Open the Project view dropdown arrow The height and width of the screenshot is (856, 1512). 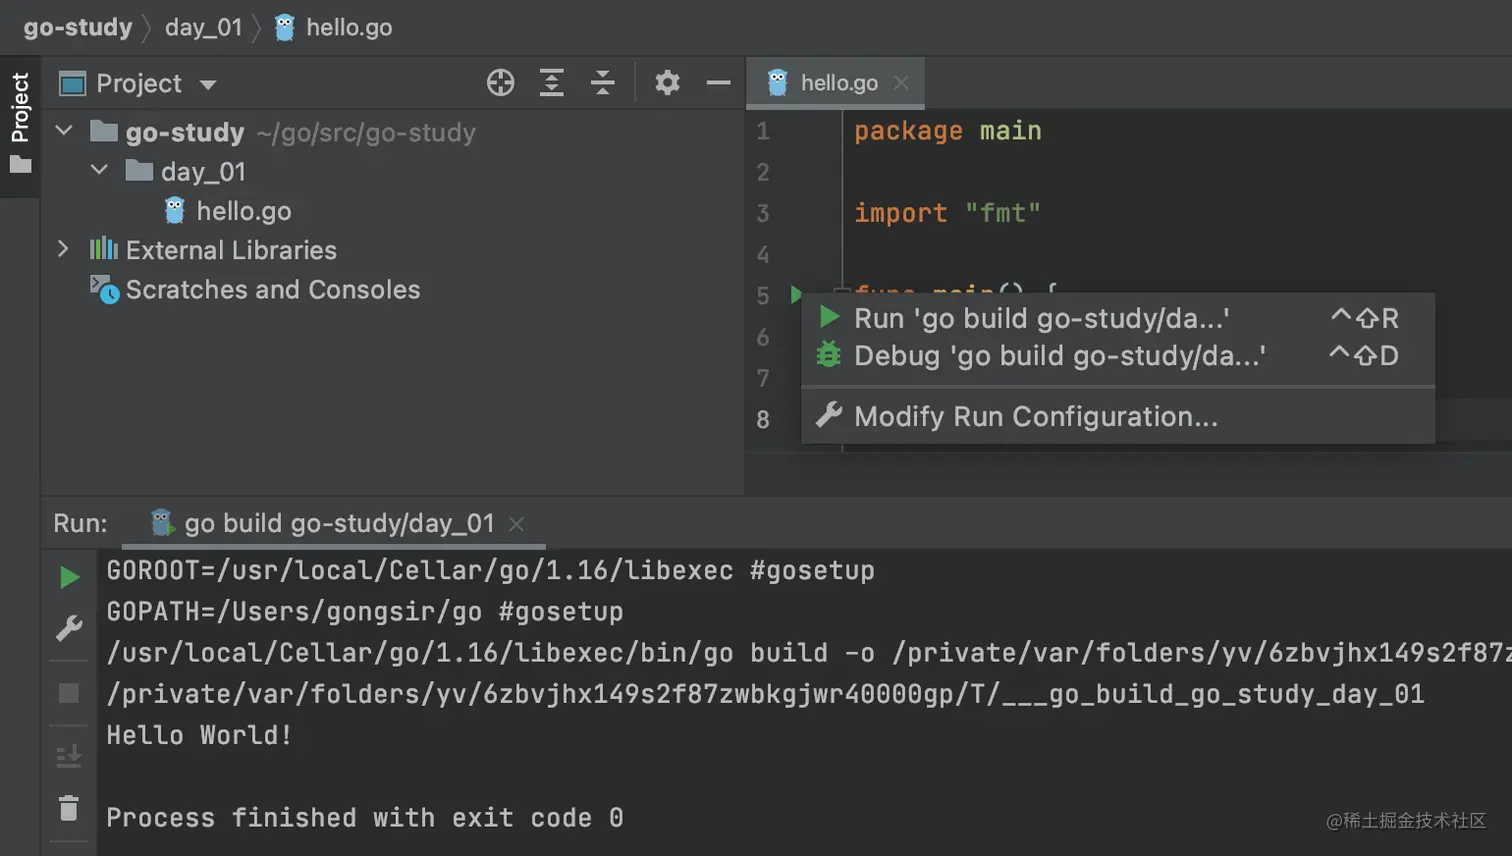[x=208, y=85]
